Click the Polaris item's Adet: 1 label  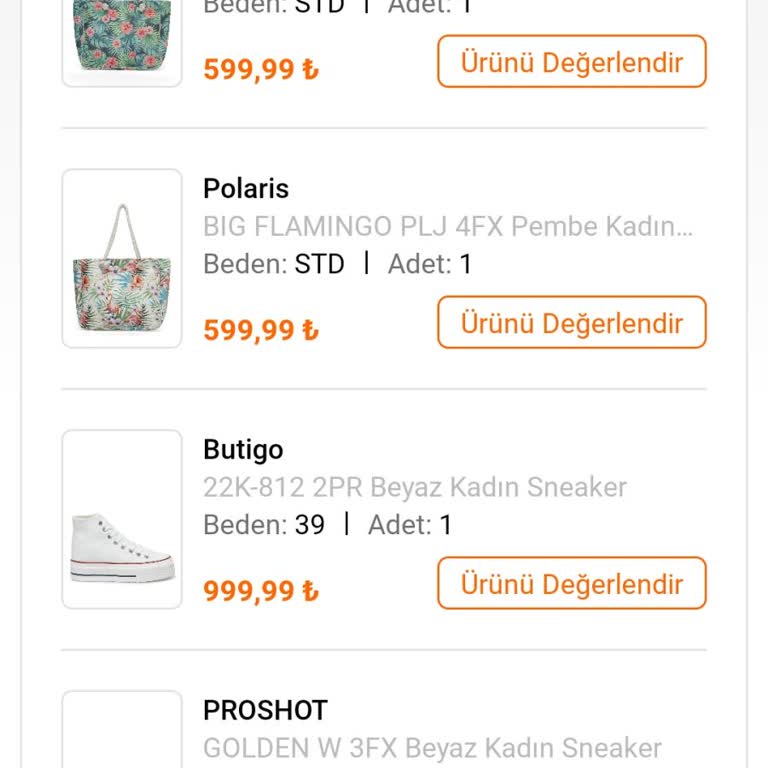tap(430, 264)
